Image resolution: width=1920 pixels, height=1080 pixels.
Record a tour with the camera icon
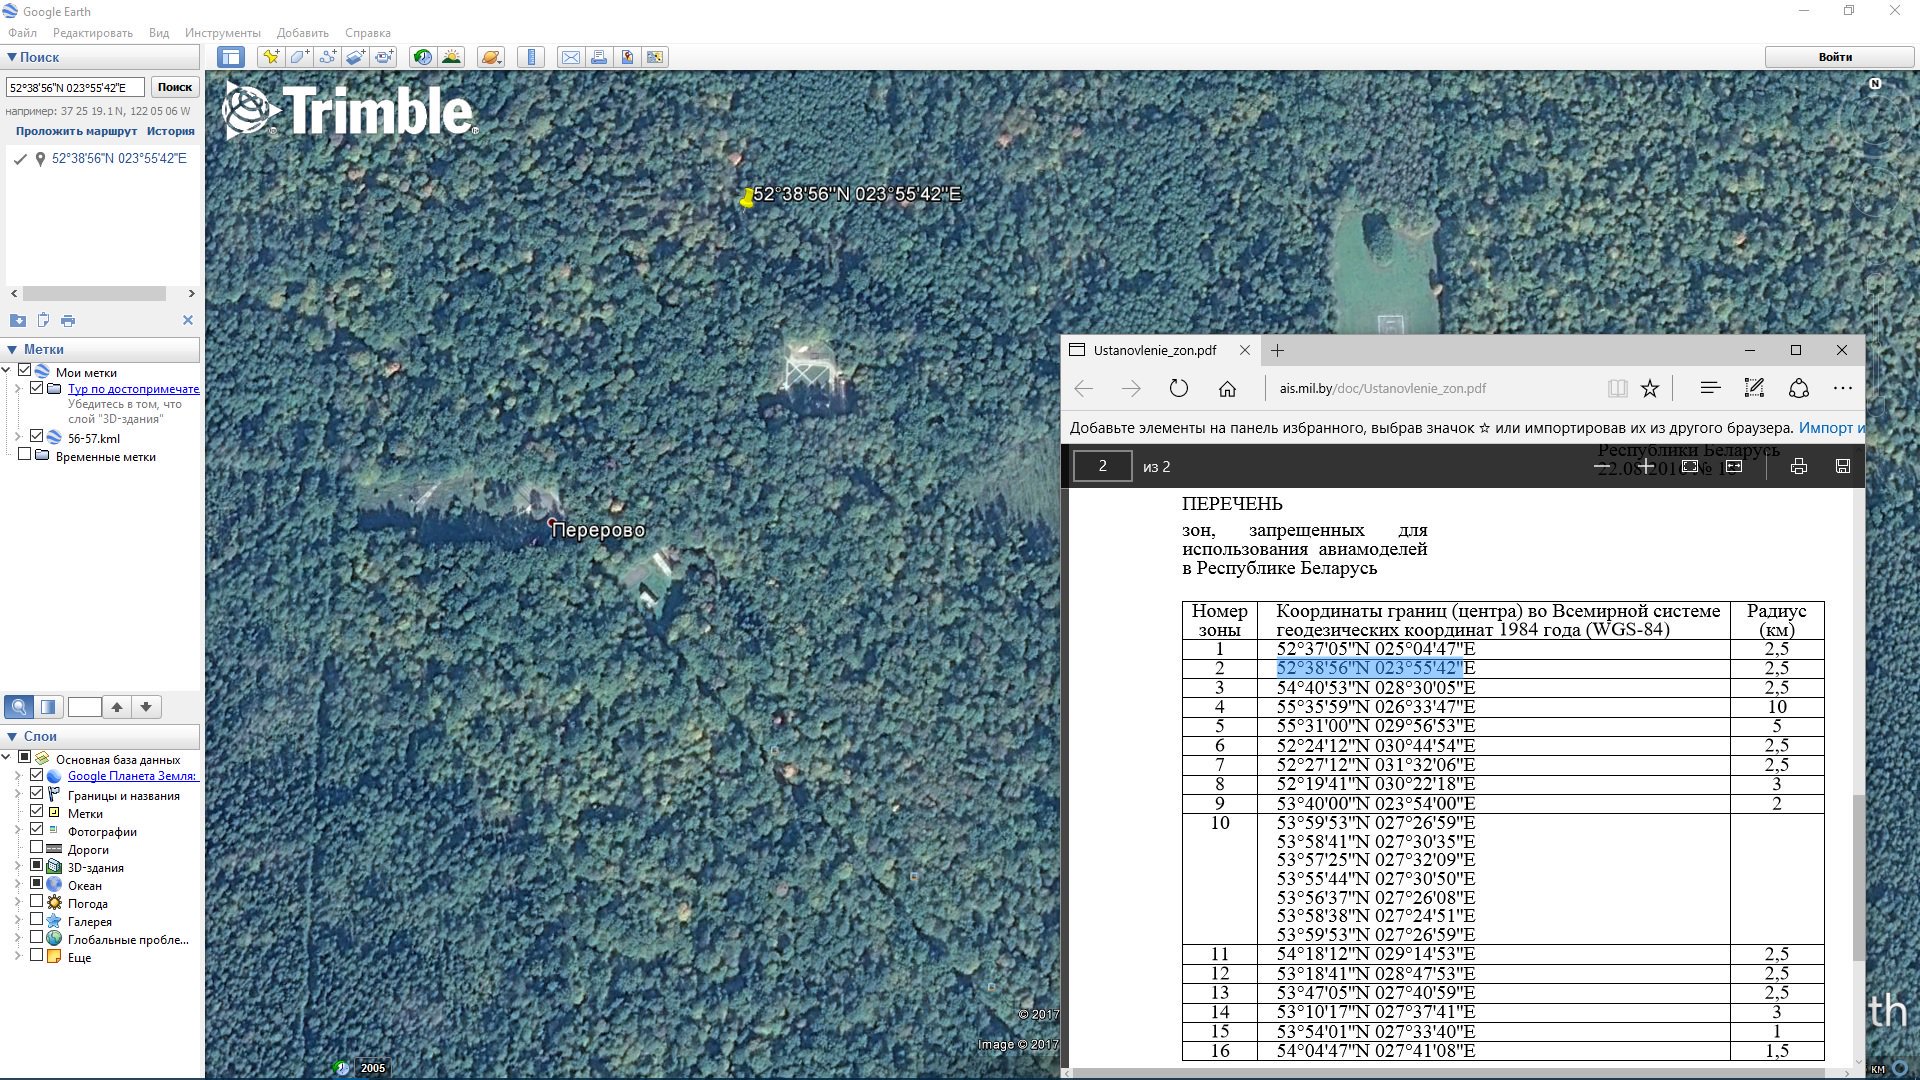[x=384, y=57]
